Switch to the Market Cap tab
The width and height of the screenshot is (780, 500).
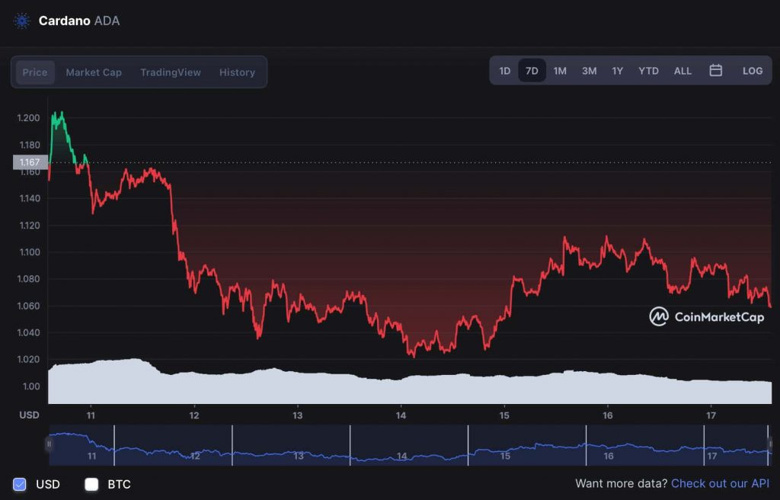[94, 72]
